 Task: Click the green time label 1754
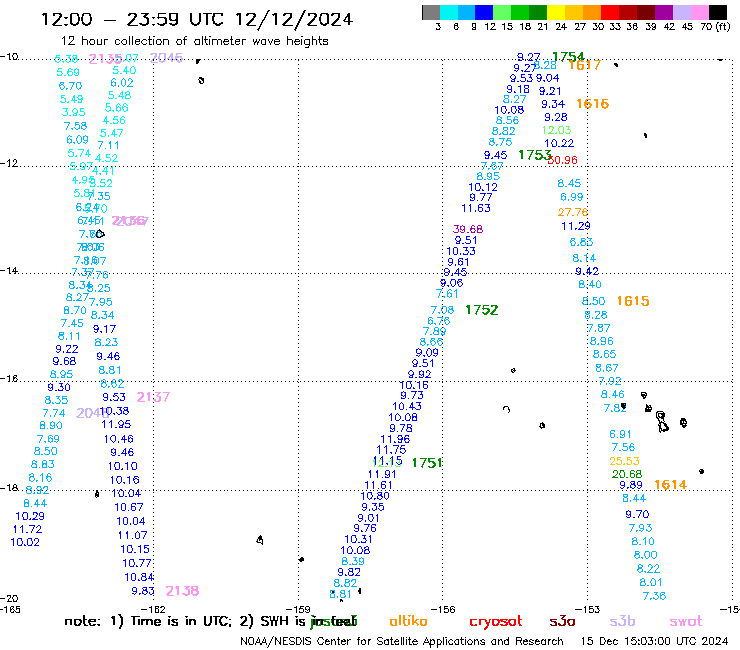(568, 57)
